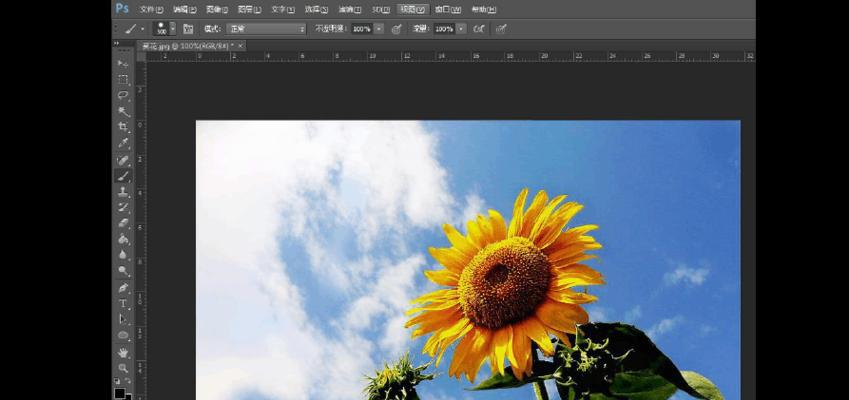Select the Lasso tool
Screen dimensions: 849x400
tap(123, 95)
